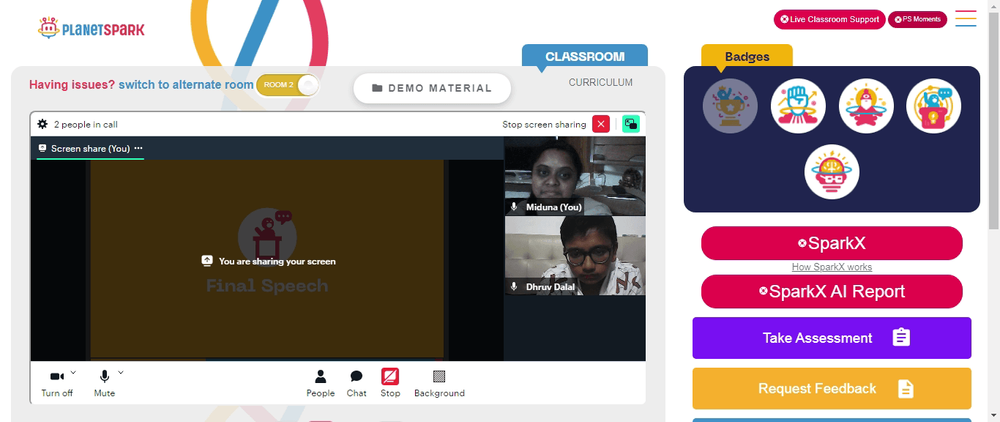Select the trophy badge
This screenshot has height=422, width=1000.
pos(730,106)
